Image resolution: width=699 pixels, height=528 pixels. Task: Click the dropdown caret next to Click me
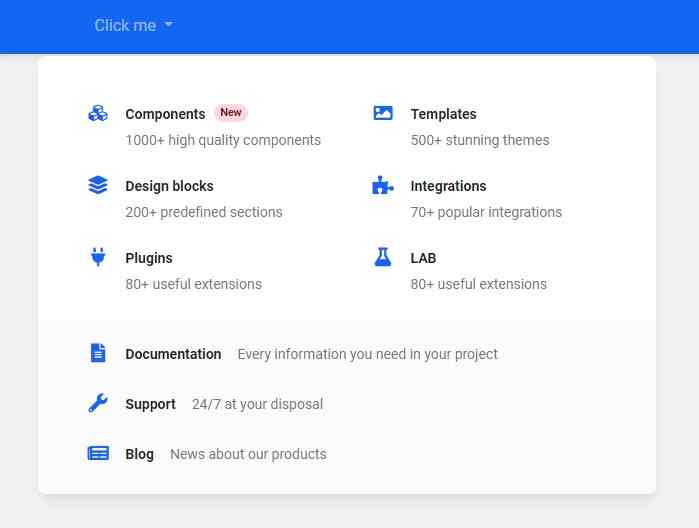pyautogui.click(x=169, y=25)
